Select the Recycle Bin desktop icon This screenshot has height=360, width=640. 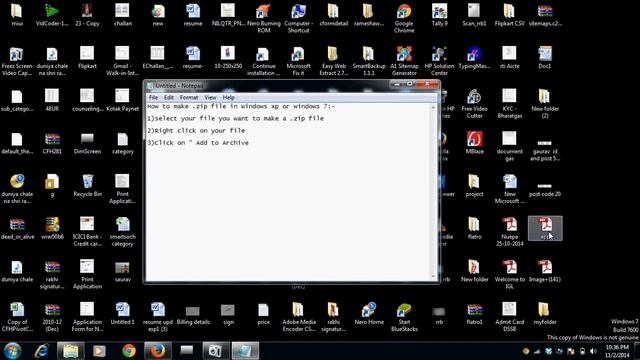coord(87,185)
